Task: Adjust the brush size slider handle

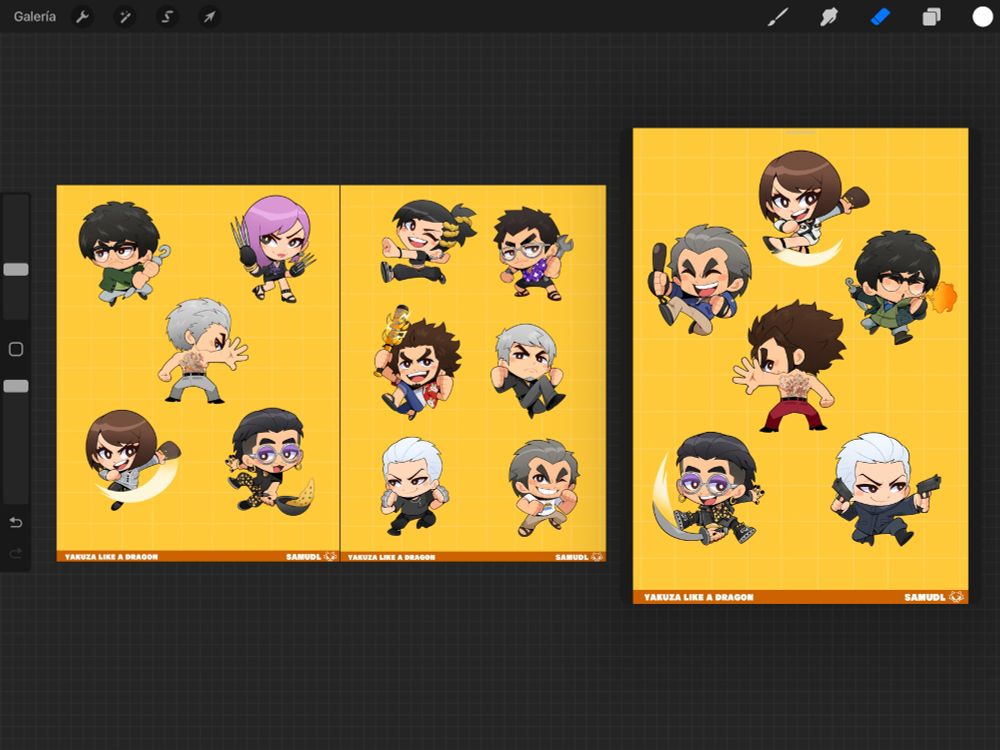Action: pos(16,269)
